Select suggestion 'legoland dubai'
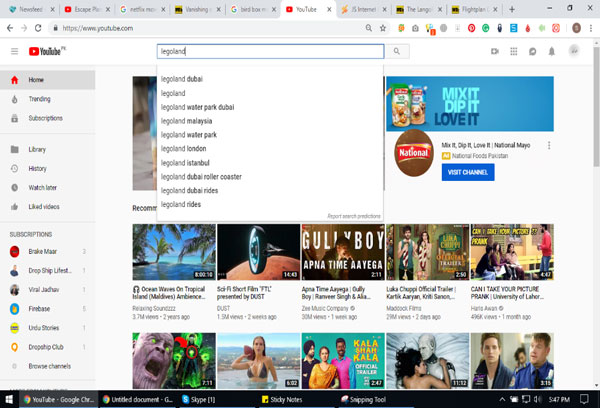 tap(270, 79)
